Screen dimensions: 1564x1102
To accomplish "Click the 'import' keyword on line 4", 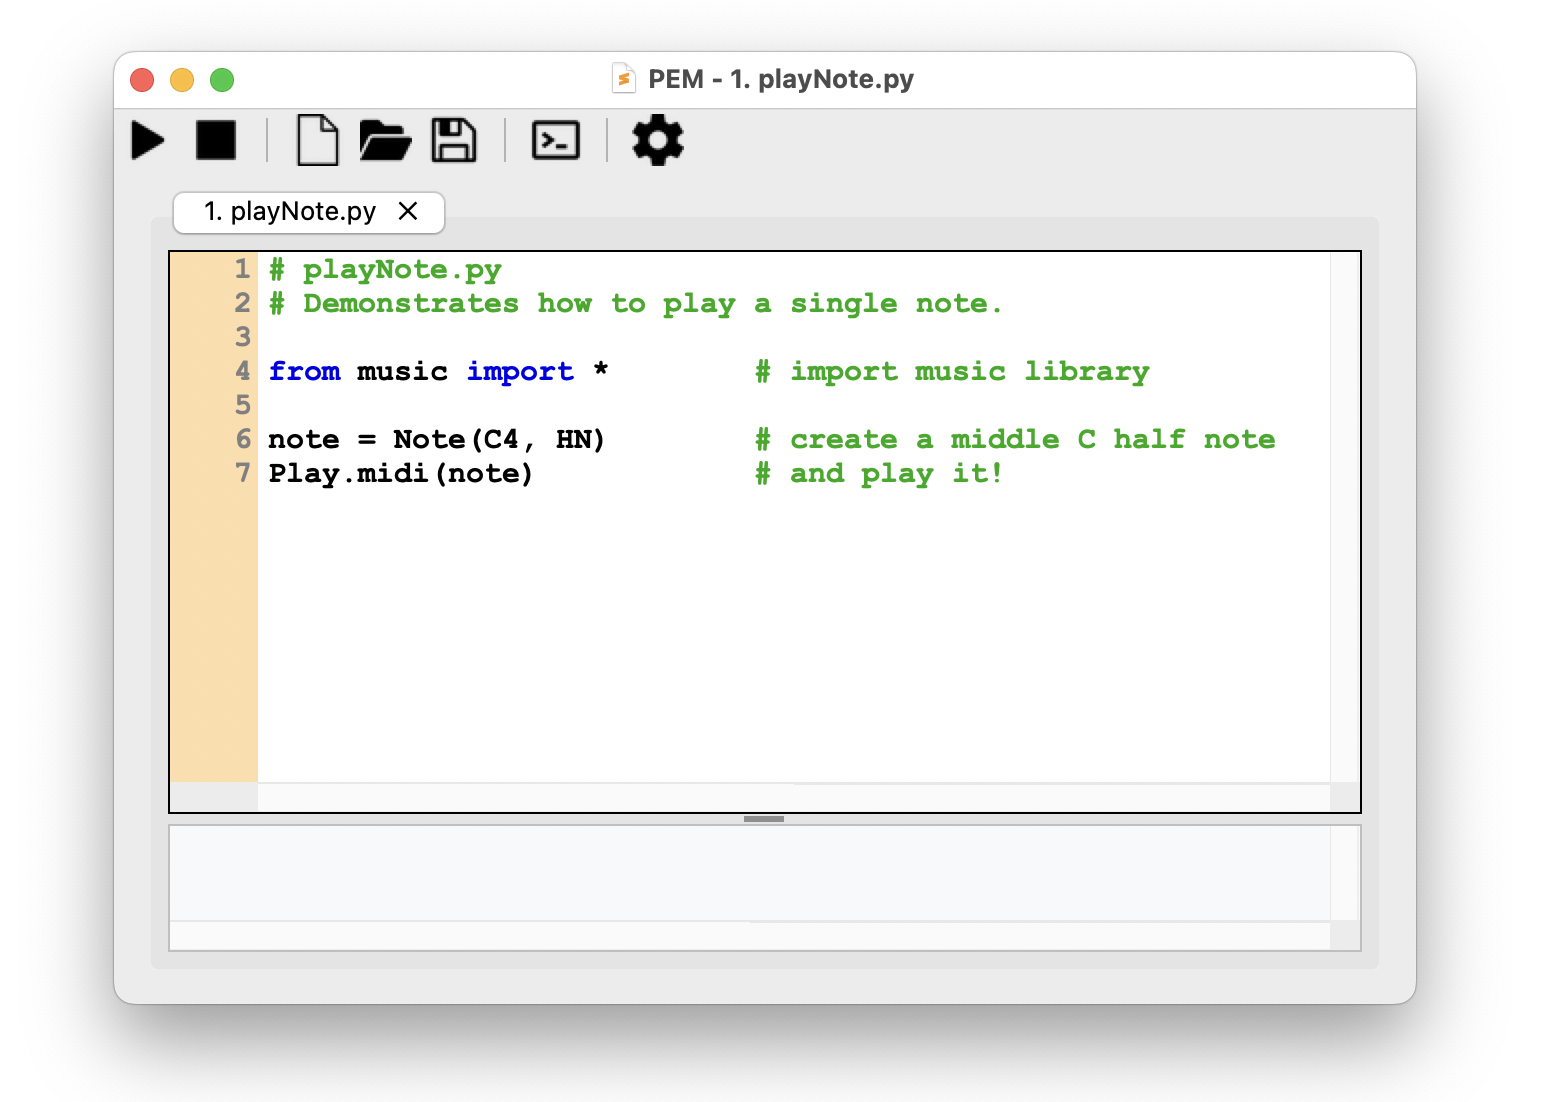I will tap(521, 372).
